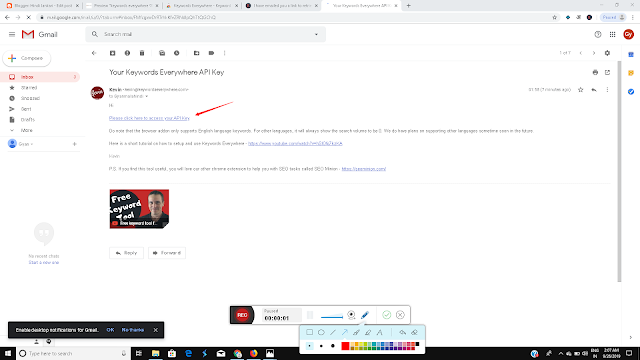Print the email using printer icon
This screenshot has height=360, width=640.
[595, 72]
